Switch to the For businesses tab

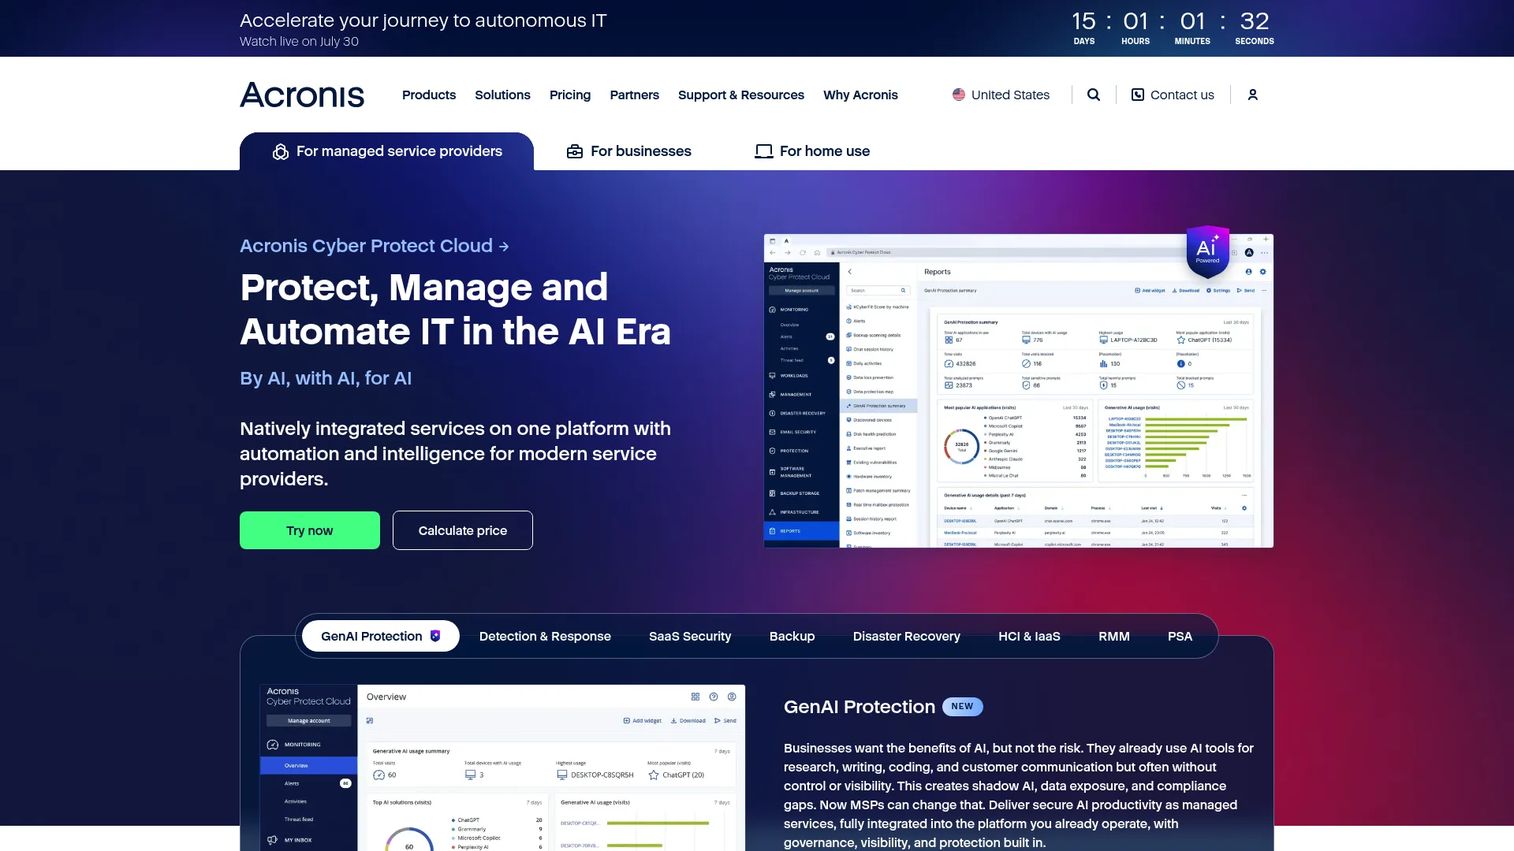pos(629,151)
